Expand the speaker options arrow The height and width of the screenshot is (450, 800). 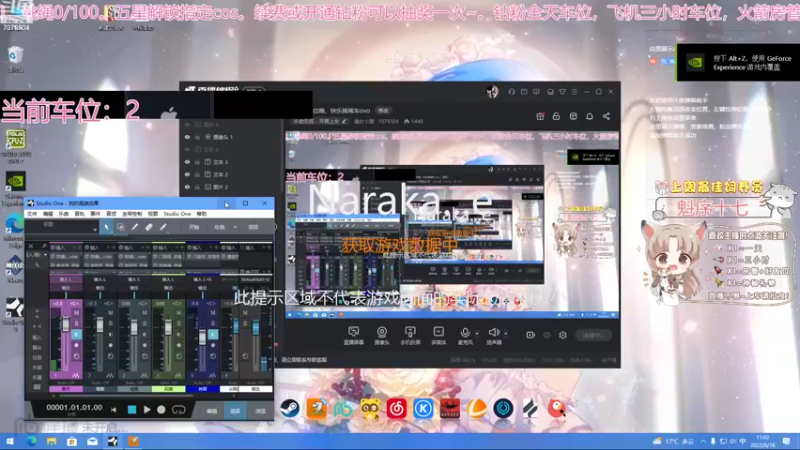(x=506, y=334)
